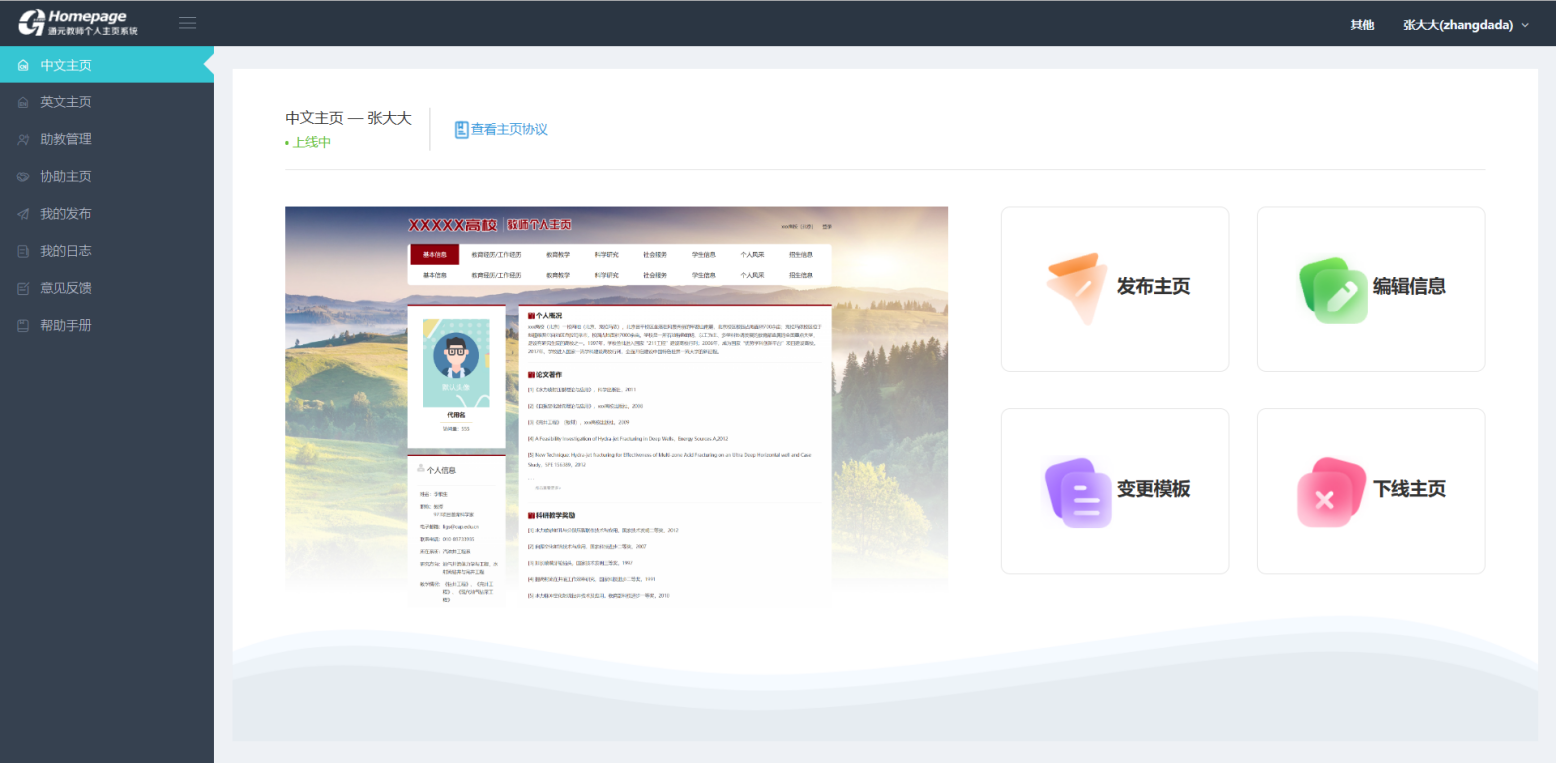Image resolution: width=1556 pixels, height=763 pixels.
Task: Expand the 张大大(zhangdada) user dropdown
Action: coord(1465,25)
